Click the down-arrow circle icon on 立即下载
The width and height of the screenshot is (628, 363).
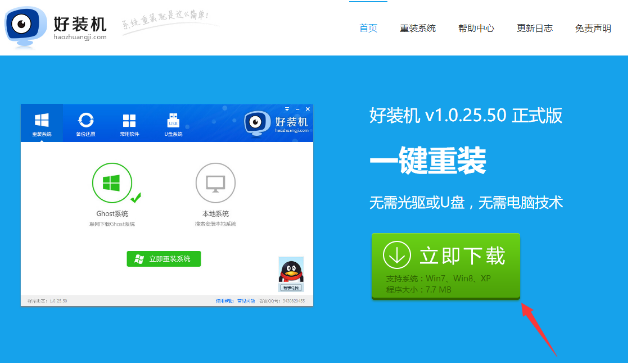point(397,255)
